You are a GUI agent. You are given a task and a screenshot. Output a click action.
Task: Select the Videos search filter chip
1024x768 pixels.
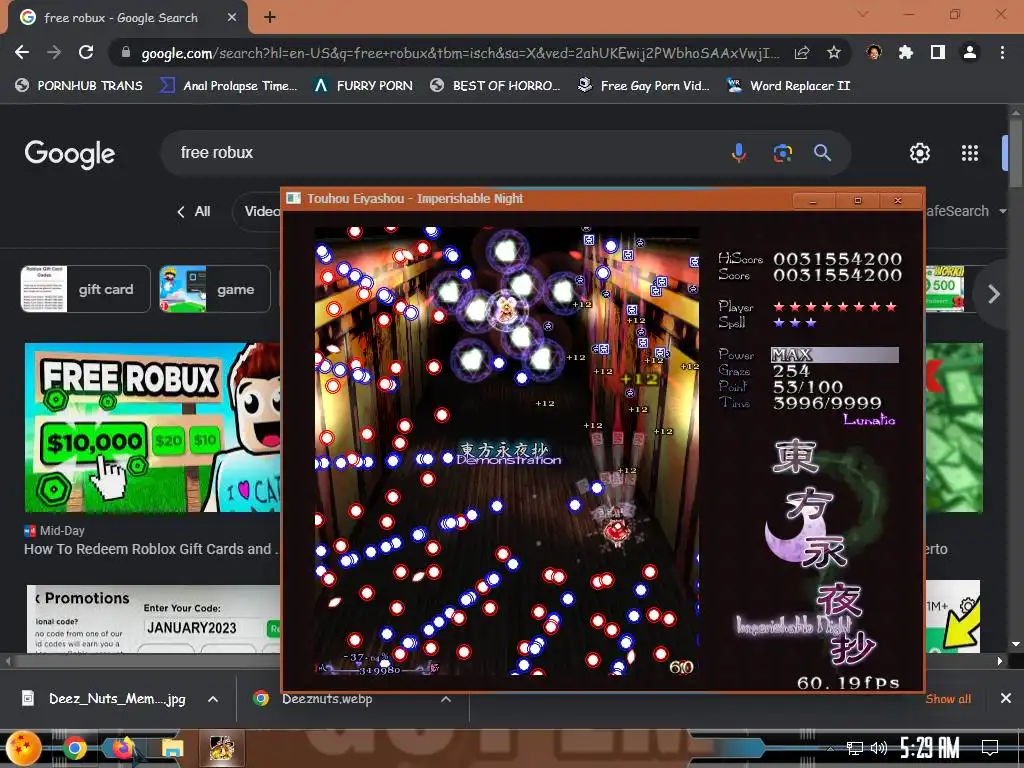coord(257,211)
